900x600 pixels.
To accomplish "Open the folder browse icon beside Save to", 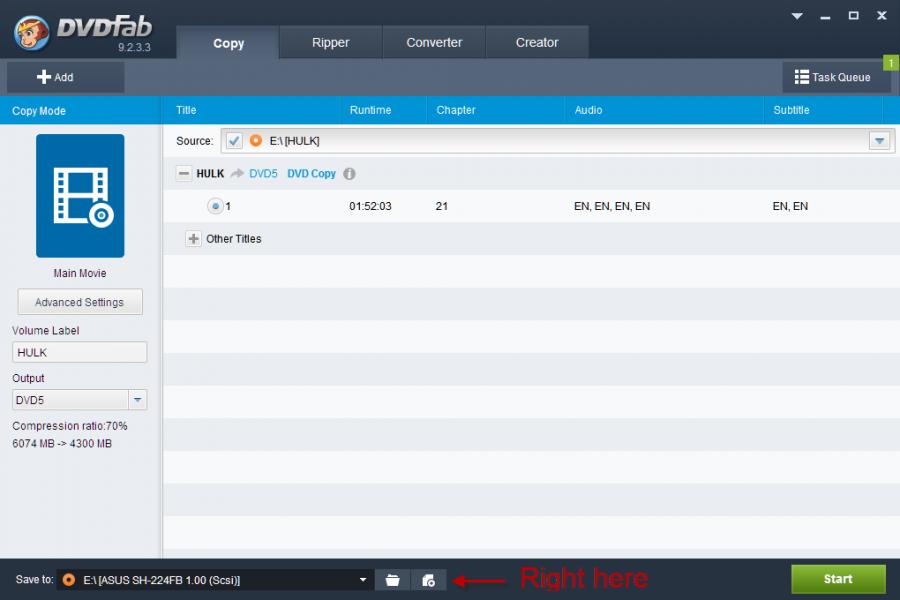I will tap(393, 580).
